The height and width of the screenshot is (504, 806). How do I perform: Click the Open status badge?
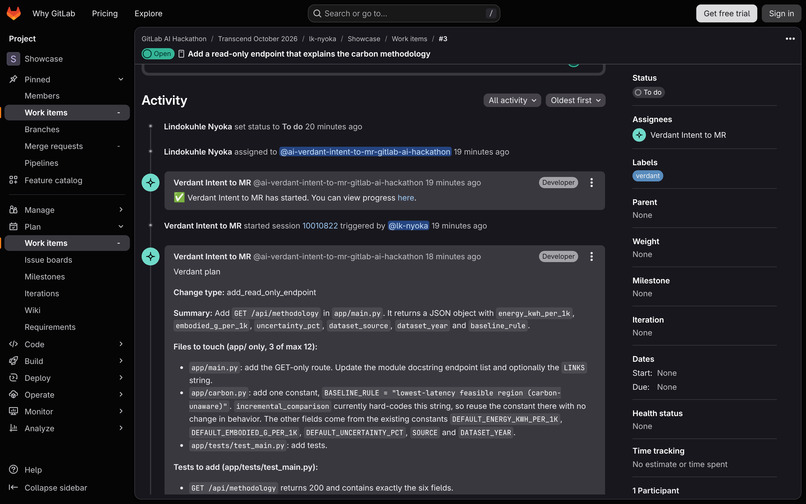click(x=158, y=53)
